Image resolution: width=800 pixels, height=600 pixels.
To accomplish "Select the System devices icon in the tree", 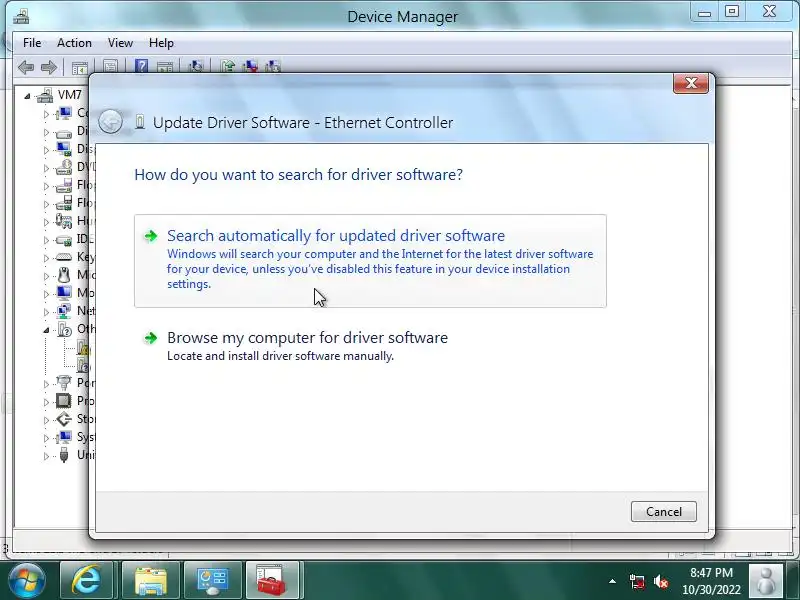I will [x=64, y=437].
